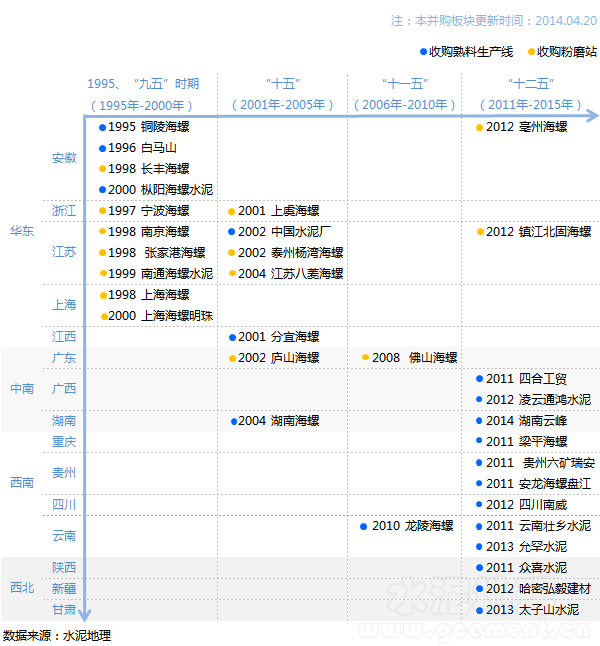This screenshot has width=600, height=646.
Task: Click the 江西 province label
Action: [x=64, y=337]
